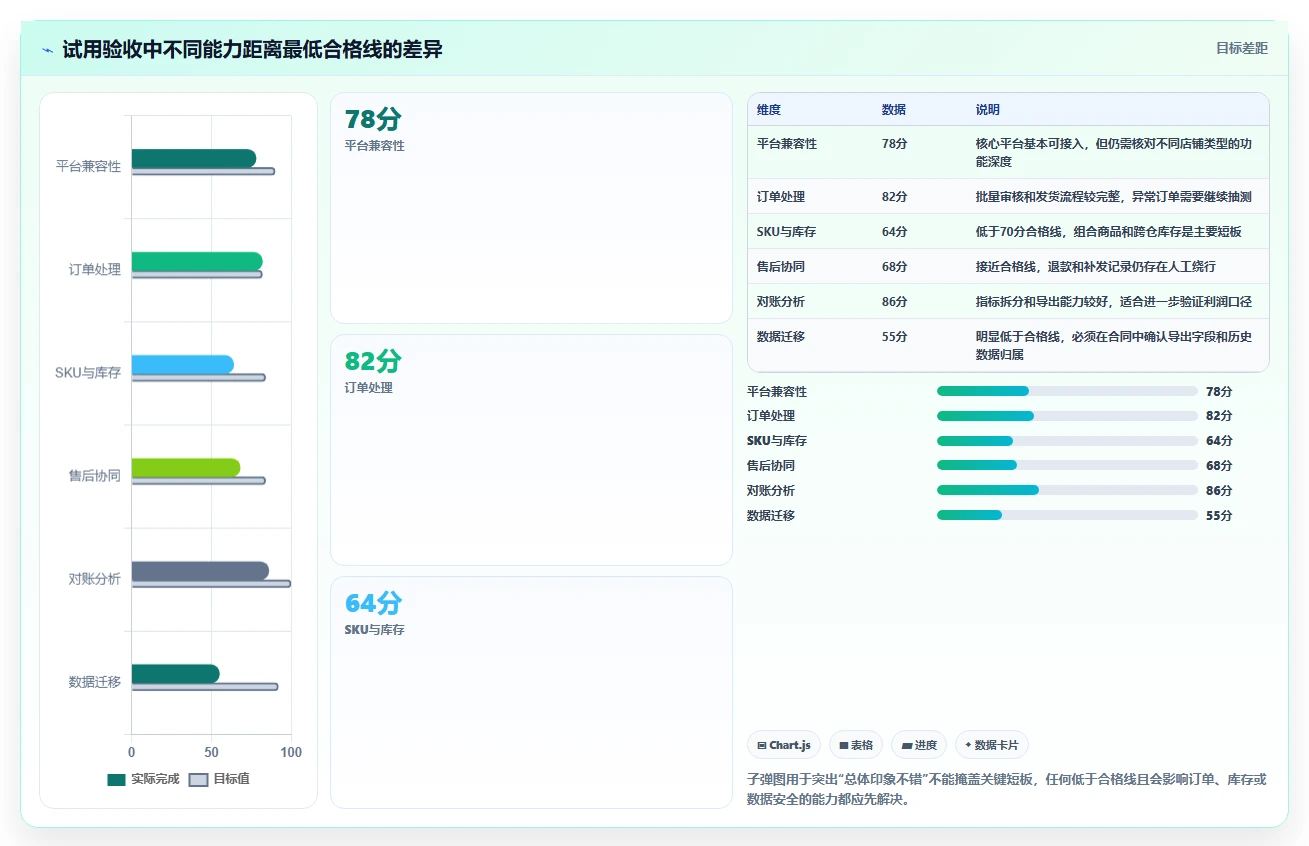
Task: Open the 64分 SKU与库存 data card
Action: [531, 692]
